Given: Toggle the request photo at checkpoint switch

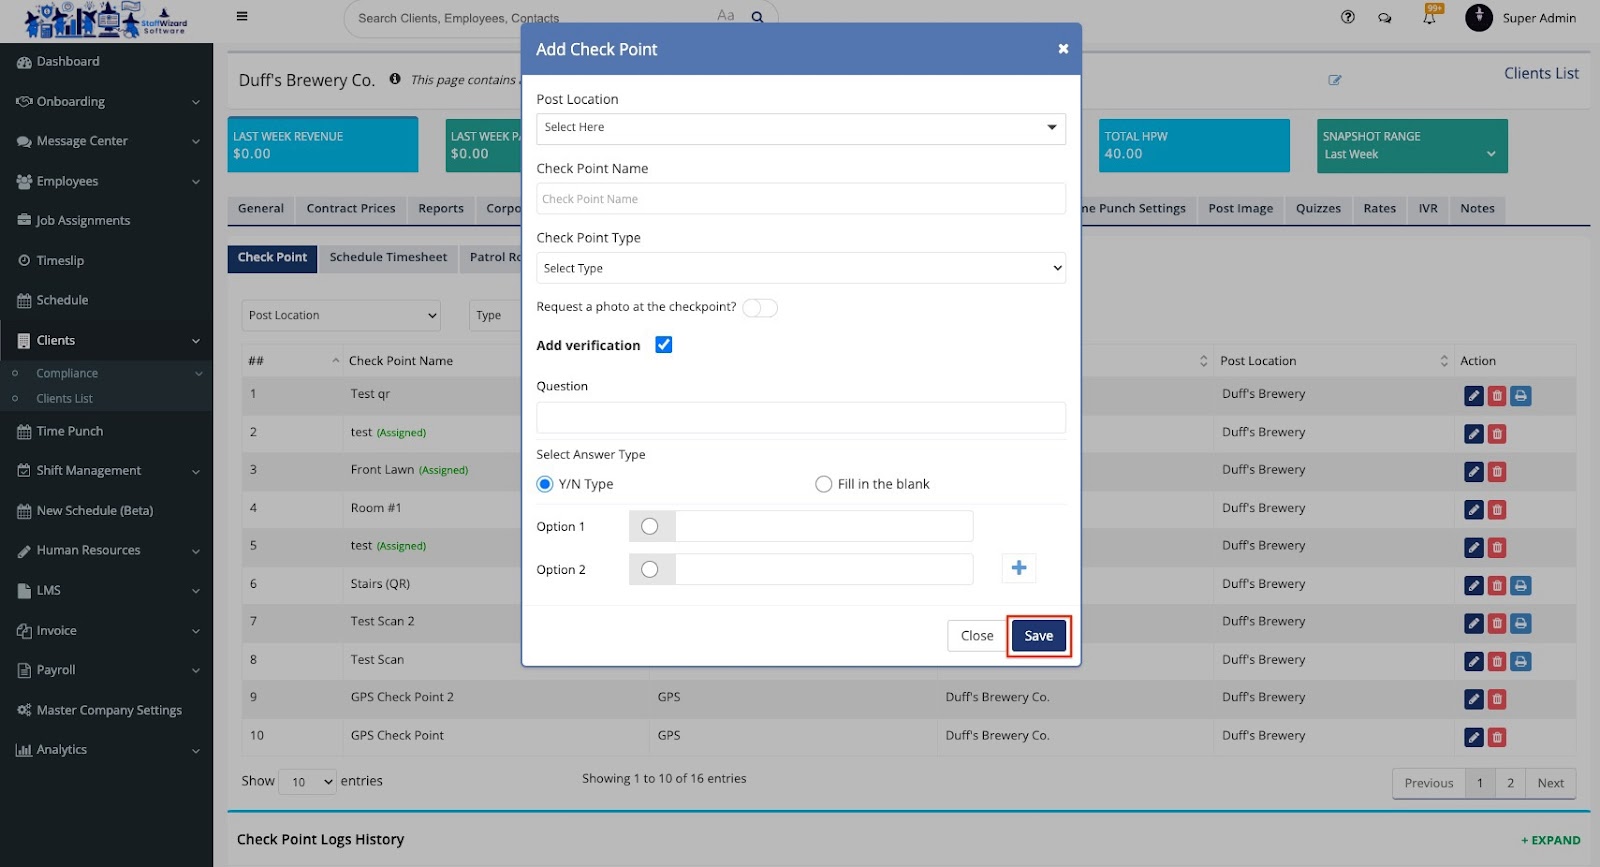Looking at the screenshot, I should point(759,308).
